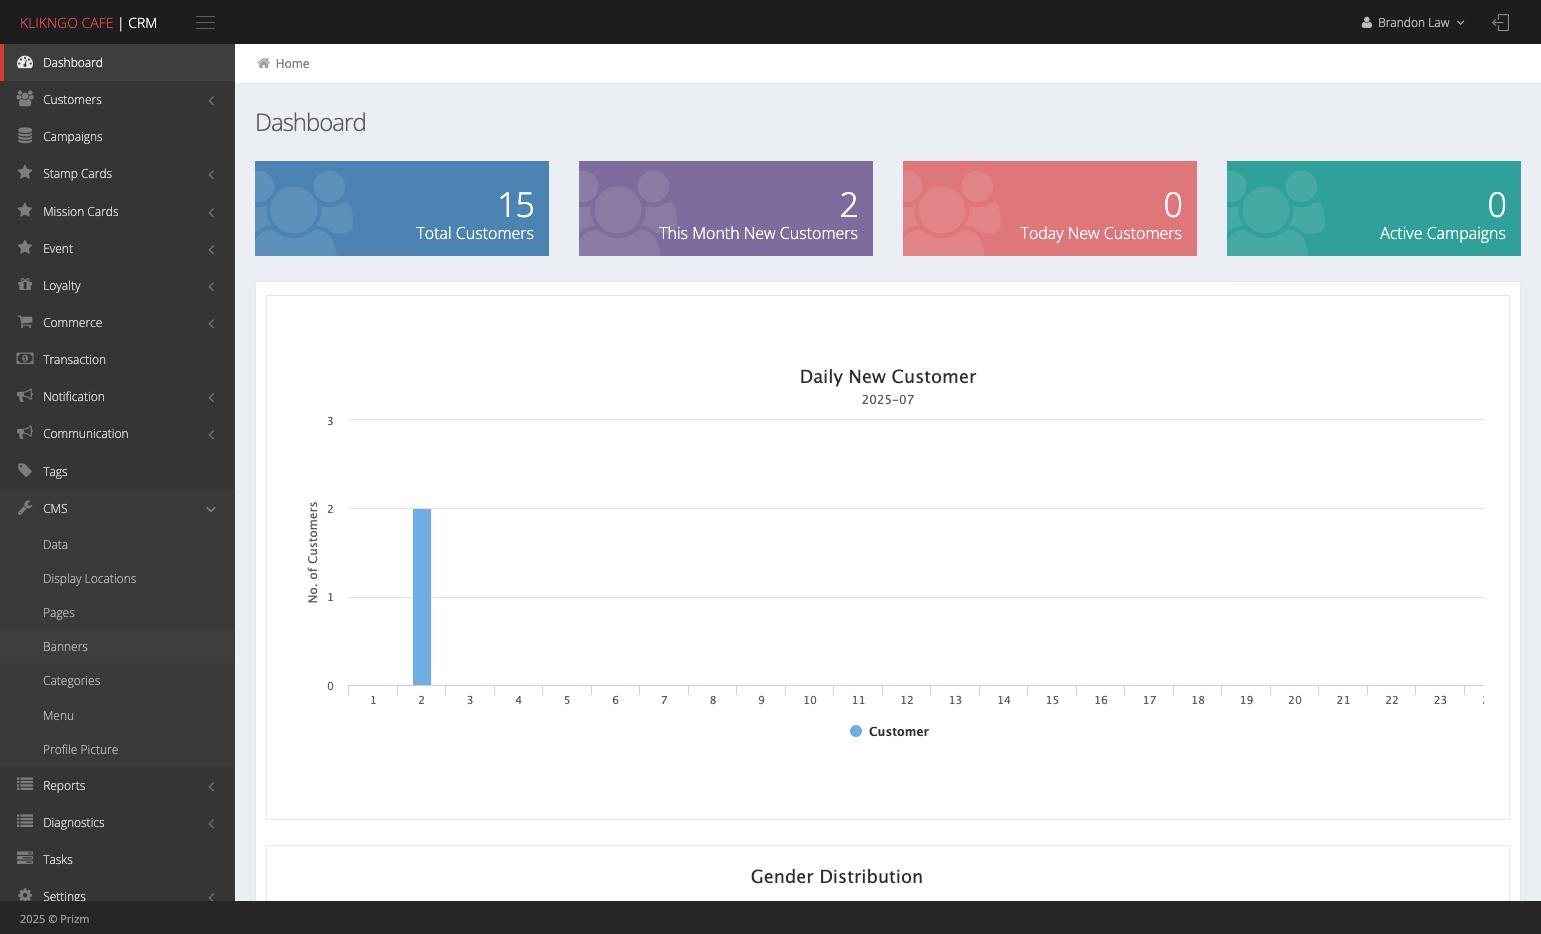
Task: Click the Dashboard gauge icon in the sidebar
Action: [25, 62]
